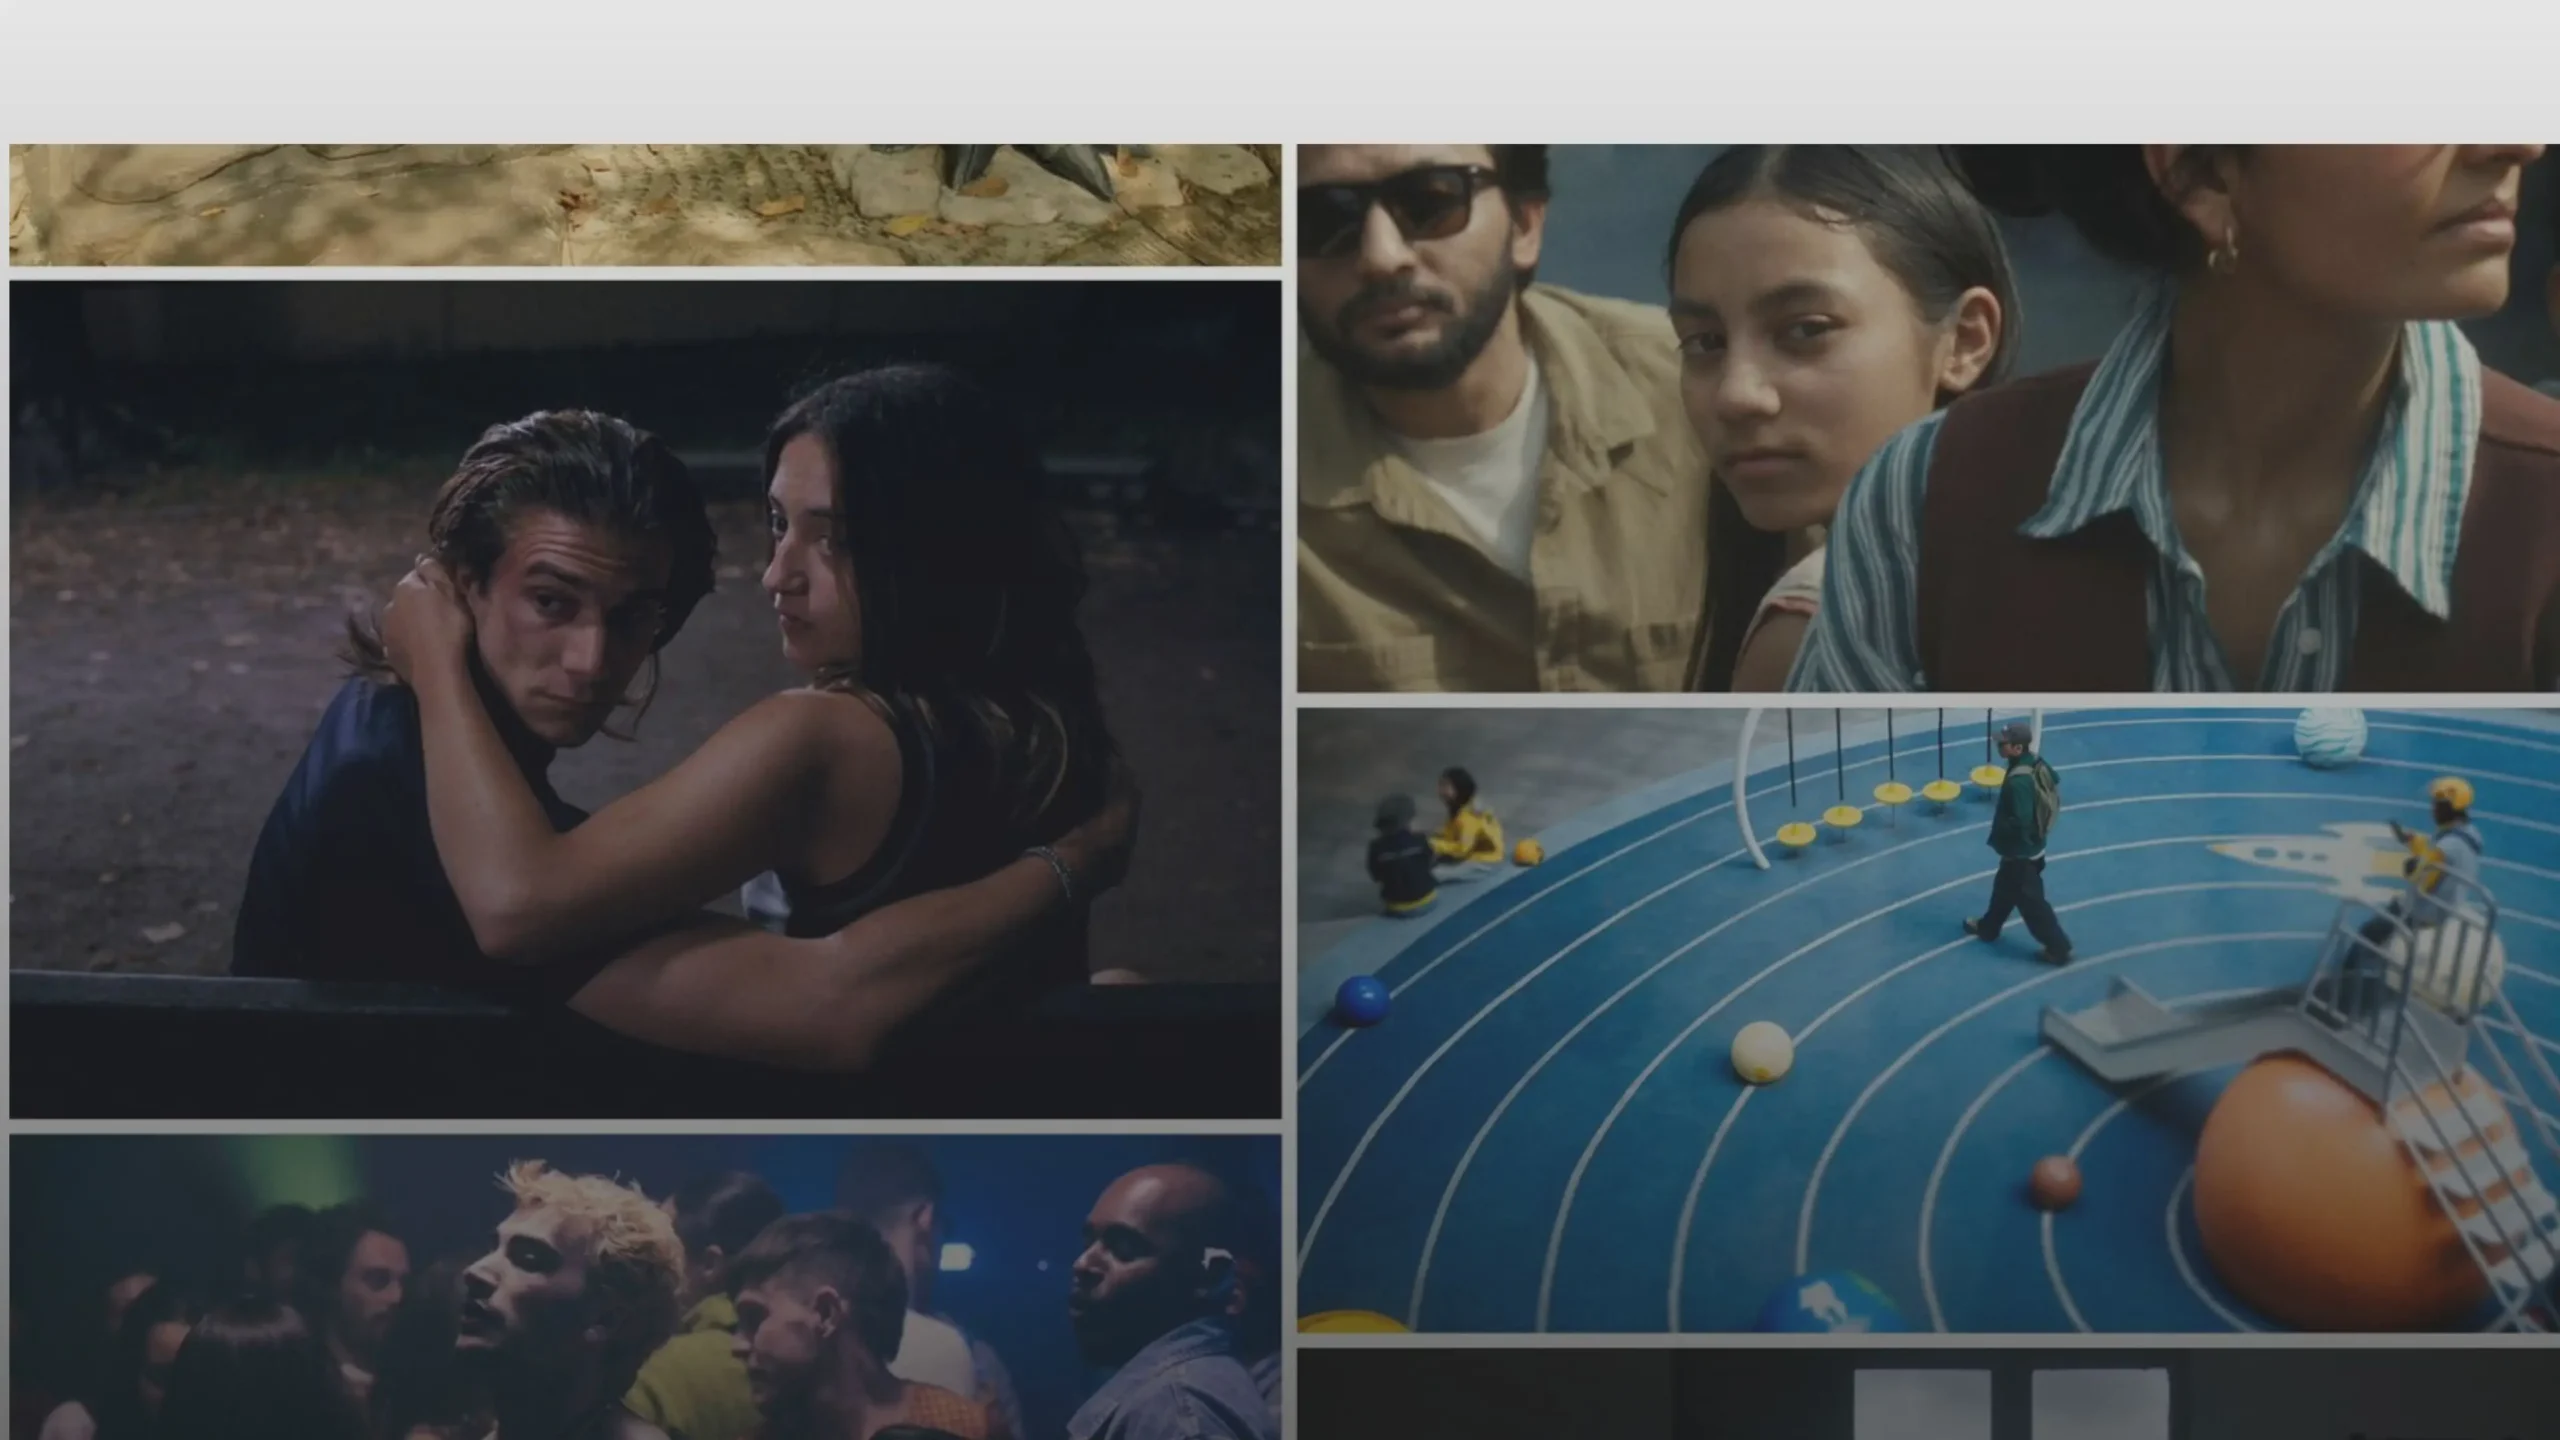Open the blue solar system playground thumbnail
2560x1440 pixels.
pos(1928,1020)
